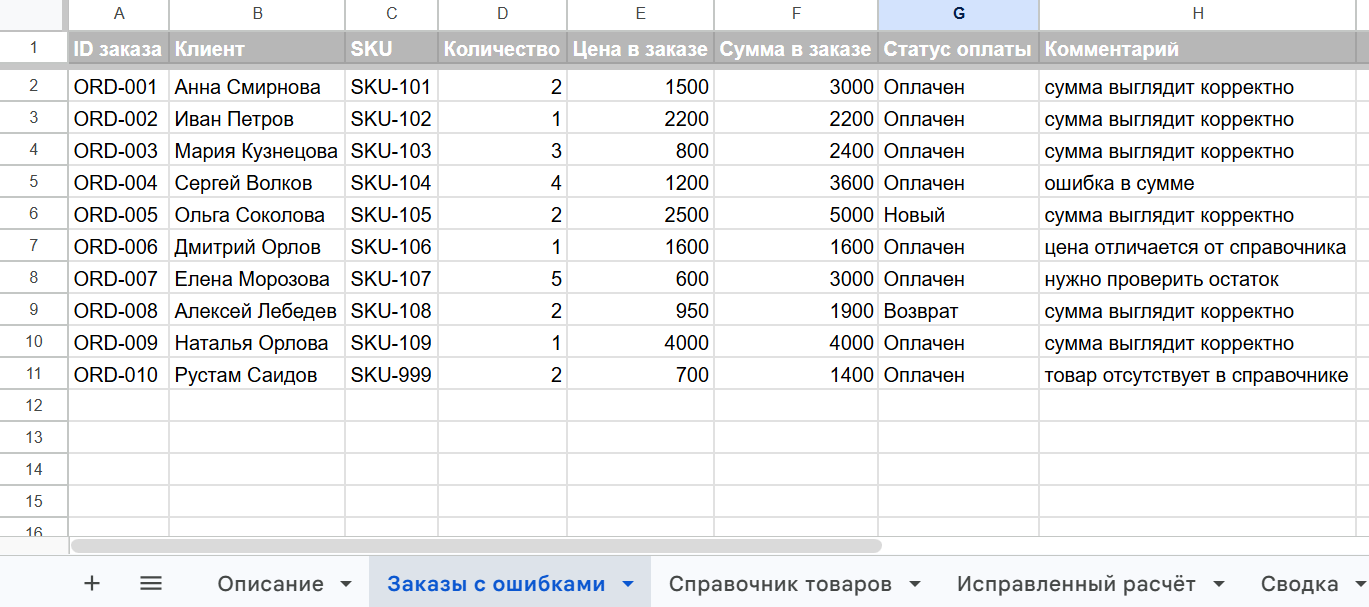Select the Возврат payment status cell
The image size is (1369, 607).
959,311
